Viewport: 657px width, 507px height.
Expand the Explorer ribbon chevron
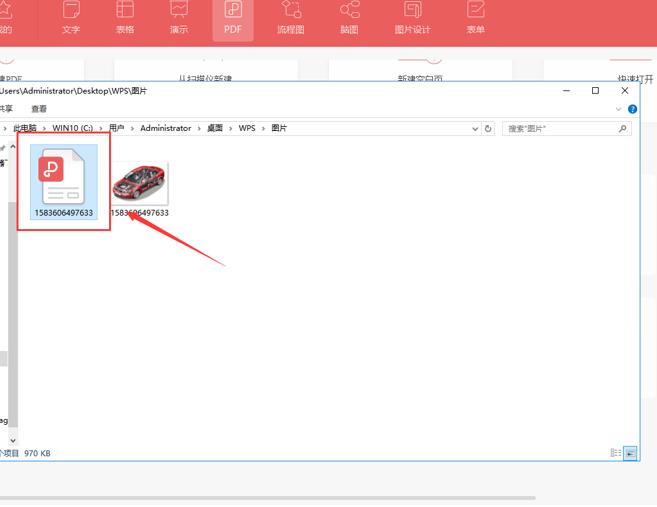[x=618, y=109]
